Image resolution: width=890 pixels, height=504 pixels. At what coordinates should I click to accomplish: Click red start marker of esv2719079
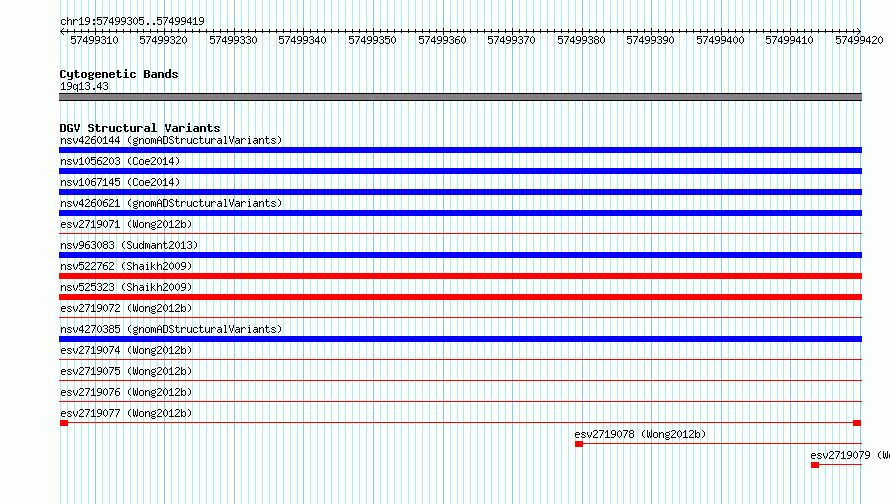[x=815, y=465]
